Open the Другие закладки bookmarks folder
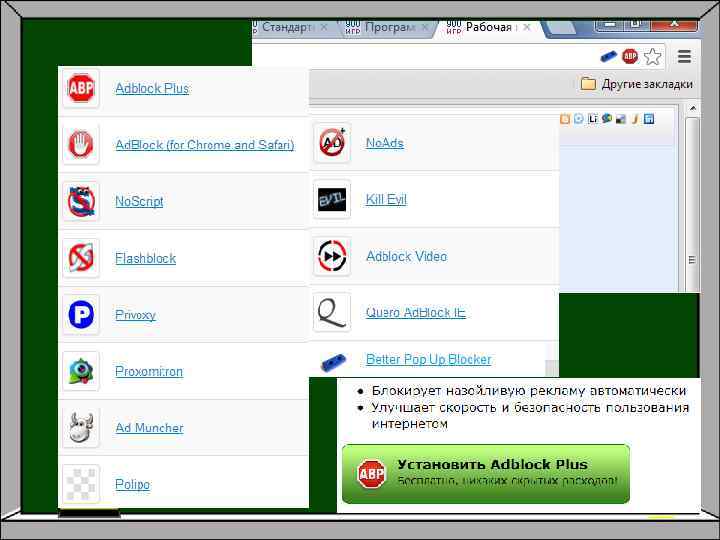This screenshot has height=540, width=720. (x=637, y=84)
